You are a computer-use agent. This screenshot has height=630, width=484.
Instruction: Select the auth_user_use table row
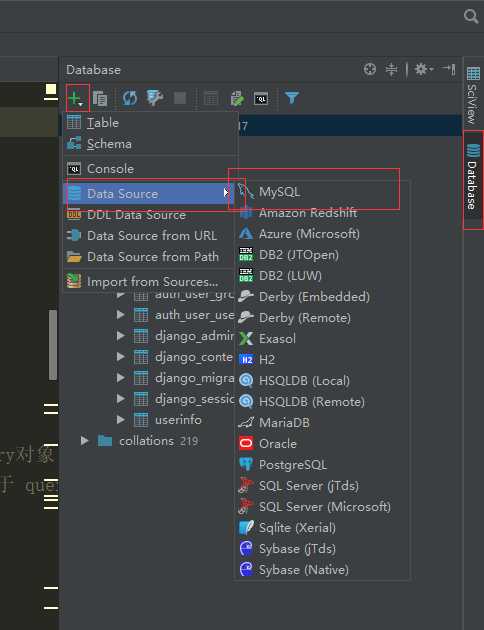pyautogui.click(x=184, y=315)
